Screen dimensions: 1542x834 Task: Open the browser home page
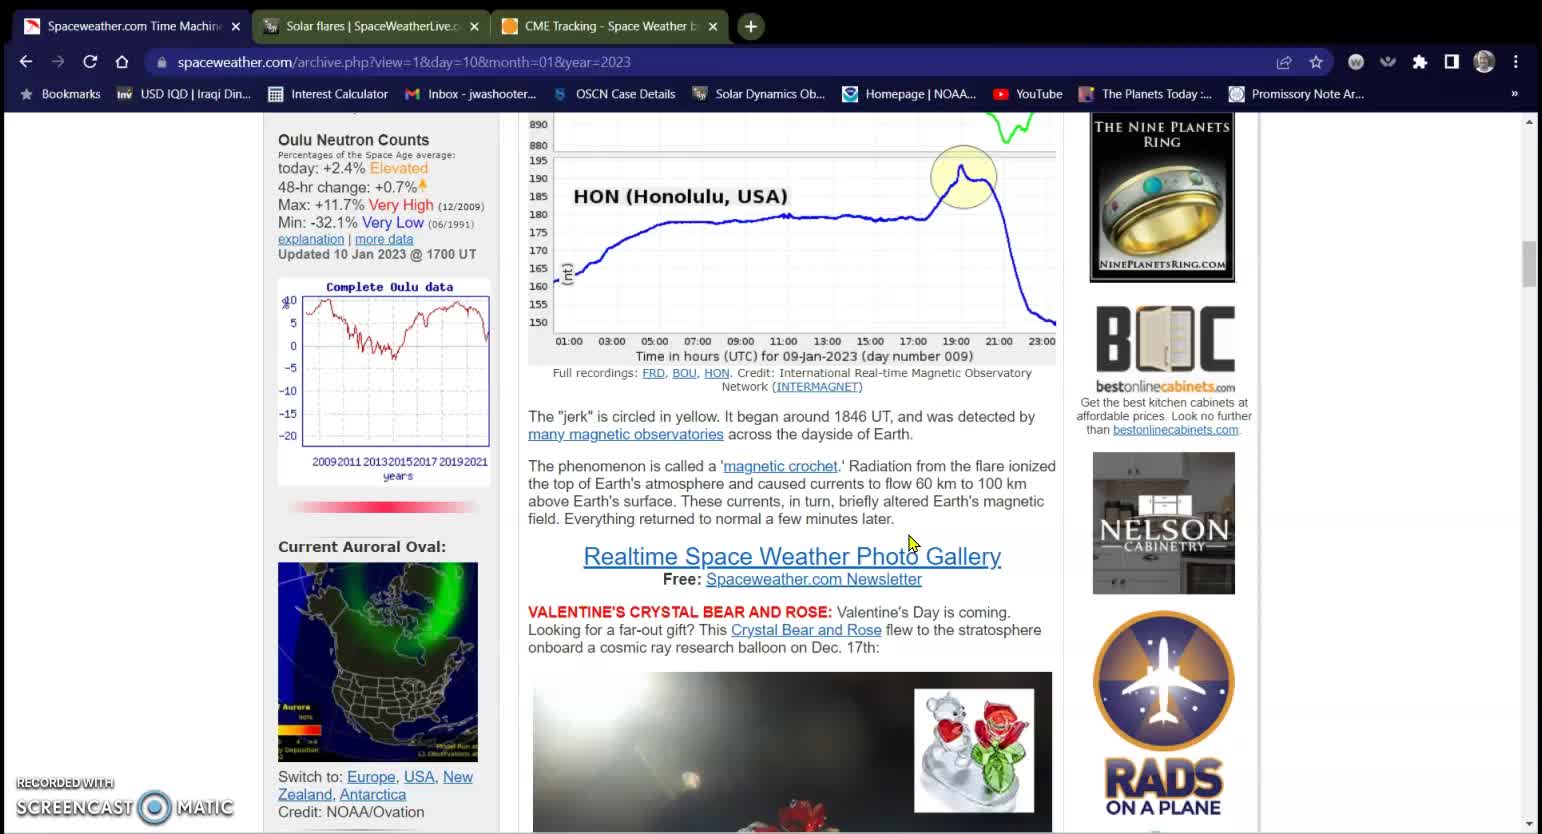point(122,62)
